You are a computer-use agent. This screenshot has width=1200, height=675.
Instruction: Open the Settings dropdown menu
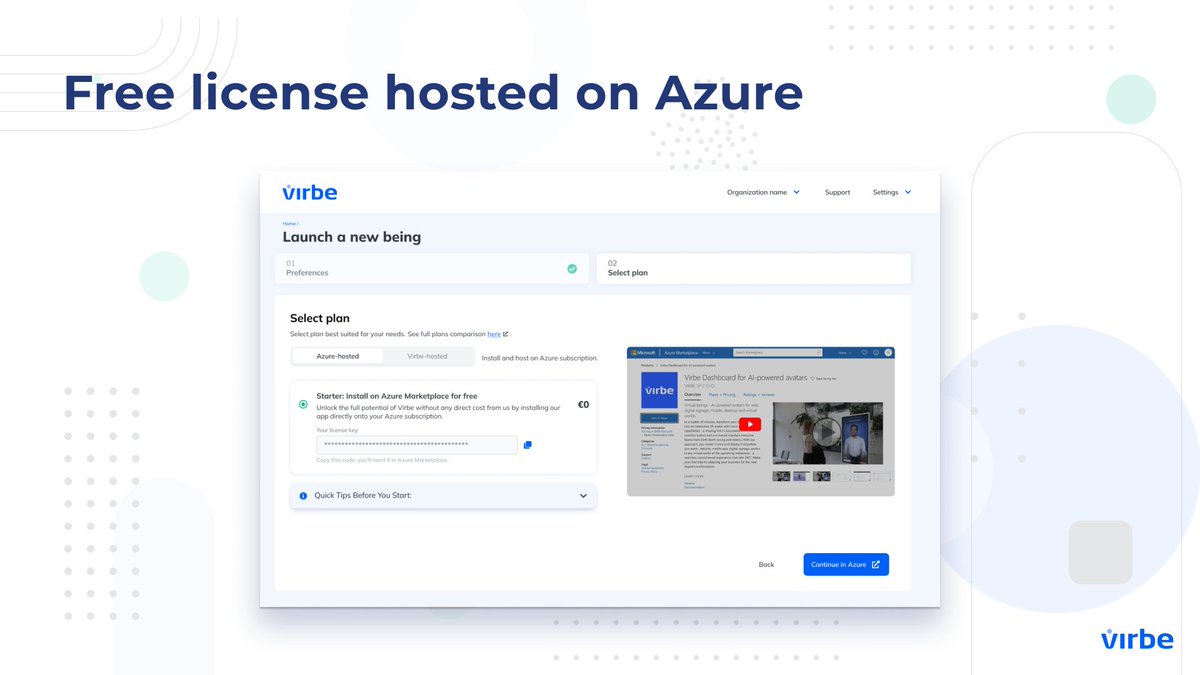pos(892,192)
